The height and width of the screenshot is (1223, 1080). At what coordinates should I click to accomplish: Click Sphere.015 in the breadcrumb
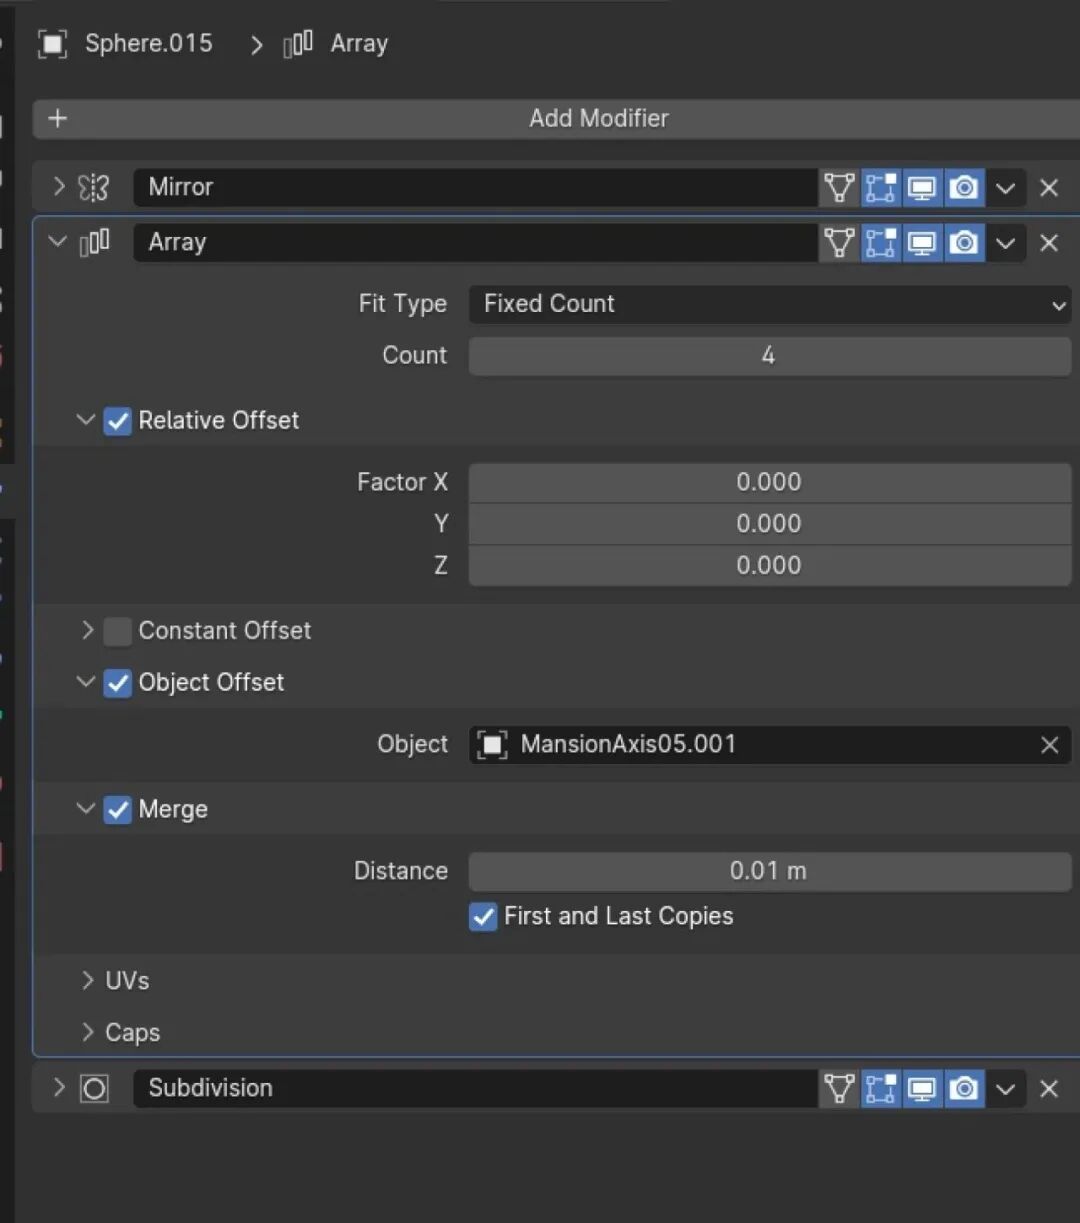149,44
